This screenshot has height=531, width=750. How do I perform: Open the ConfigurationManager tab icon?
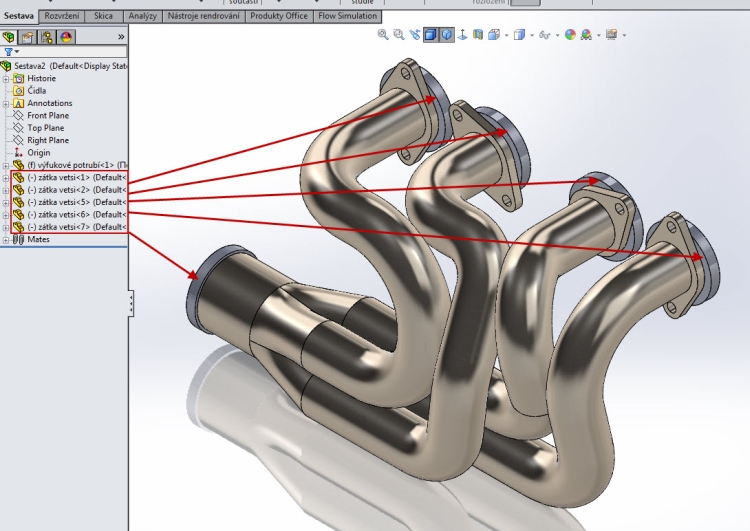click(x=47, y=37)
